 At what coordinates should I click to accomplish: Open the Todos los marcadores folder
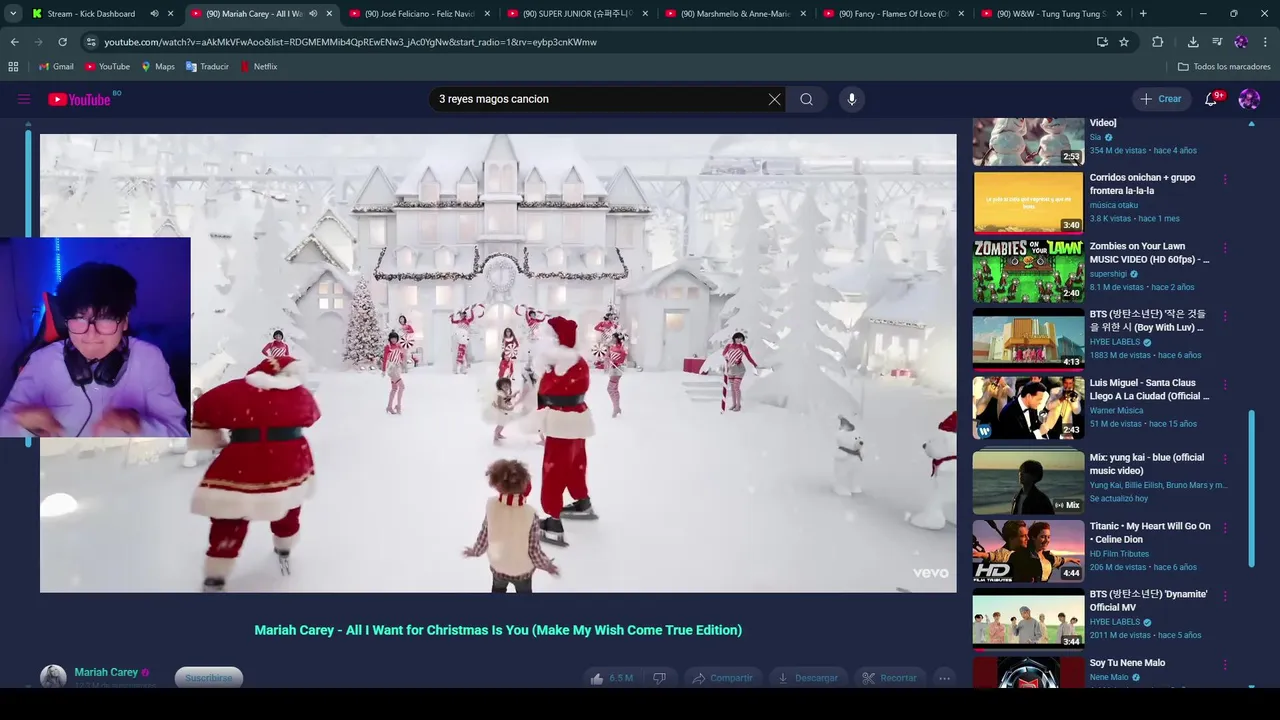(x=1224, y=66)
